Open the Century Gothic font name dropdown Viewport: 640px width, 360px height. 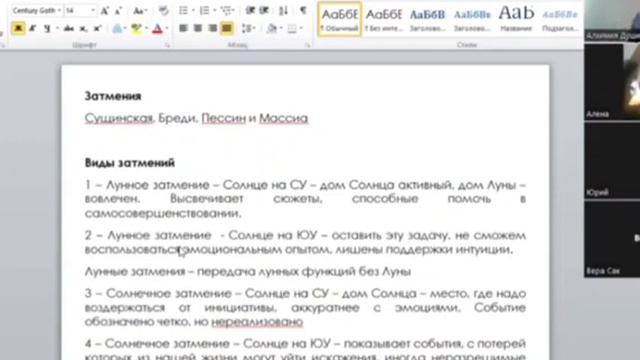pos(60,11)
